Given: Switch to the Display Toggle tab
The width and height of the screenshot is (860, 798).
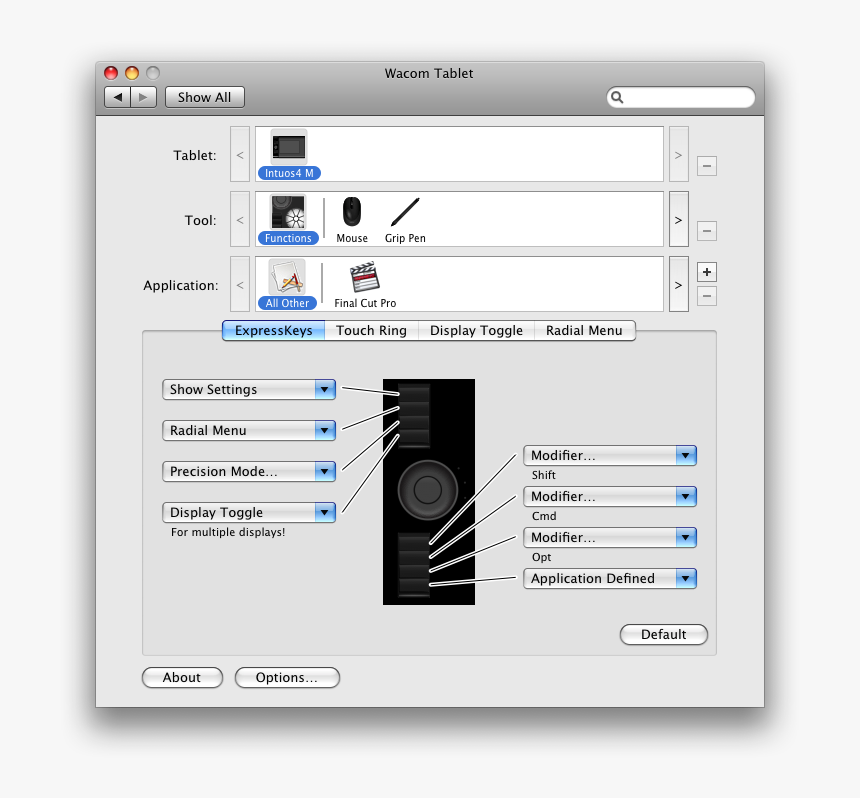Looking at the screenshot, I should point(476,331).
